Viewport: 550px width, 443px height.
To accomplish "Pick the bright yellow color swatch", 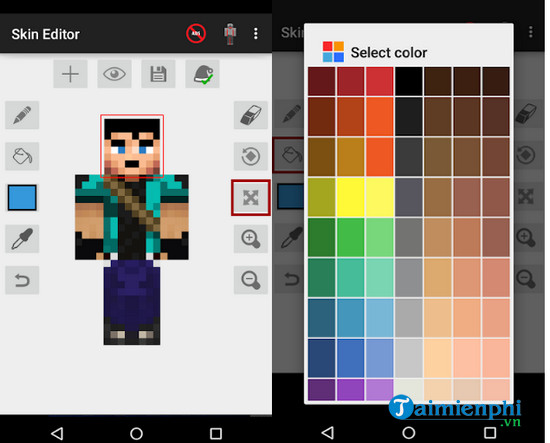I will click(350, 197).
